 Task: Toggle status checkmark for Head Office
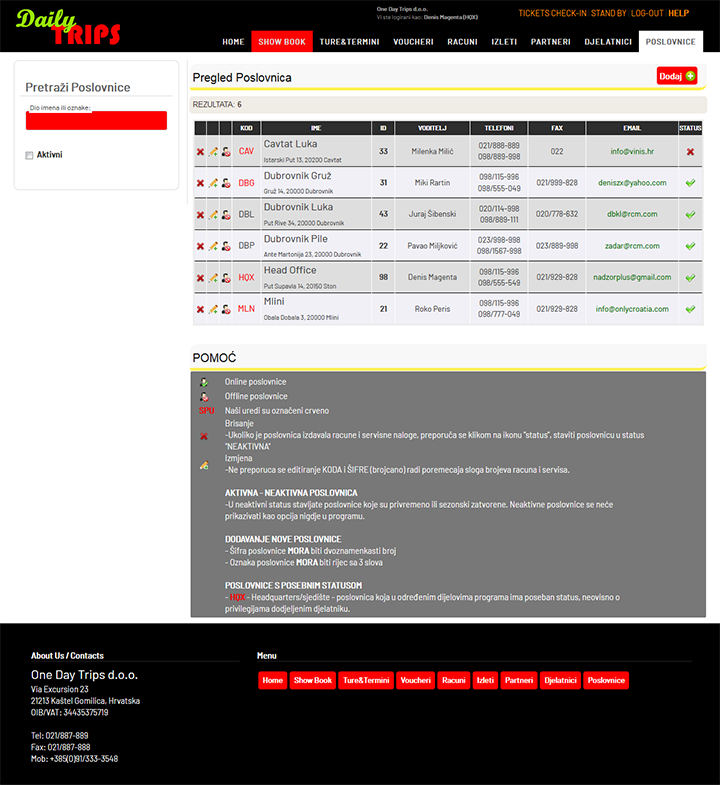(x=690, y=278)
